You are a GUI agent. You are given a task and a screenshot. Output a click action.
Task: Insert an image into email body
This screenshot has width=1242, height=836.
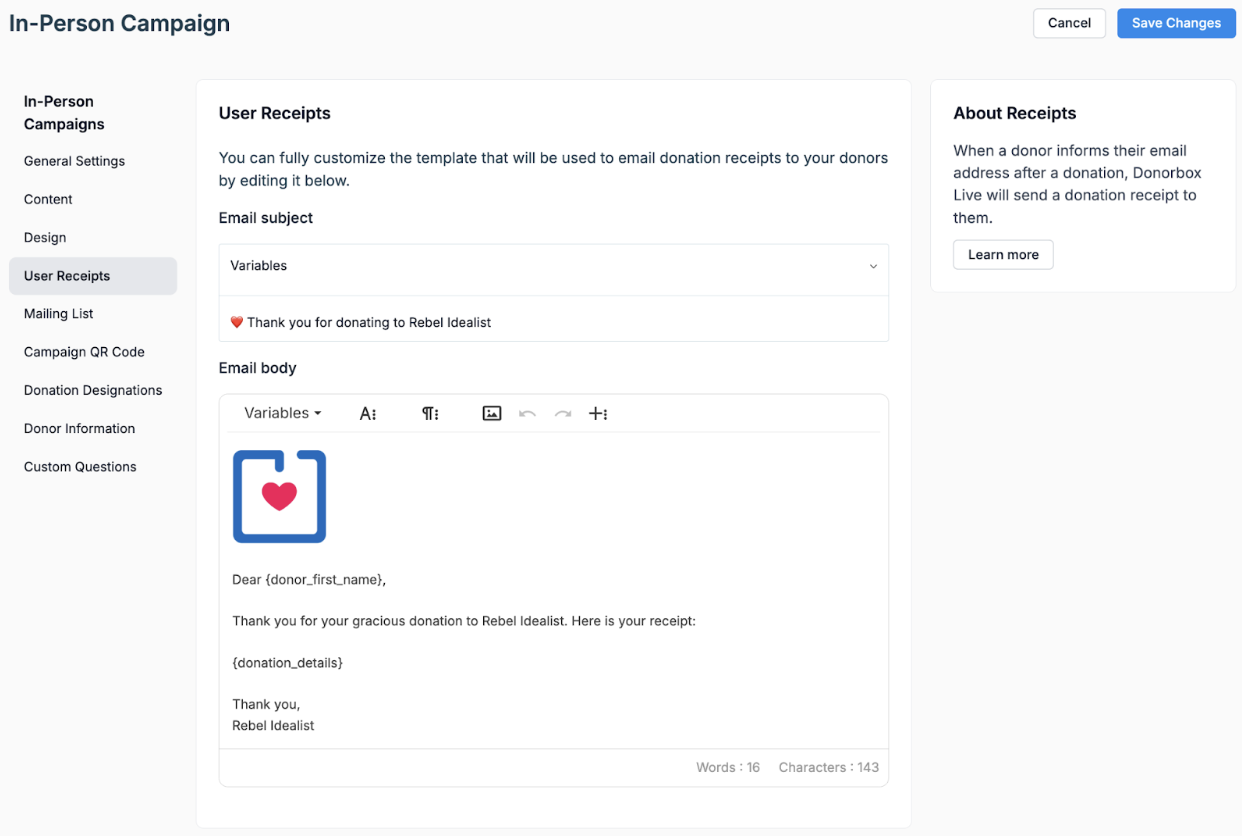pyautogui.click(x=491, y=413)
